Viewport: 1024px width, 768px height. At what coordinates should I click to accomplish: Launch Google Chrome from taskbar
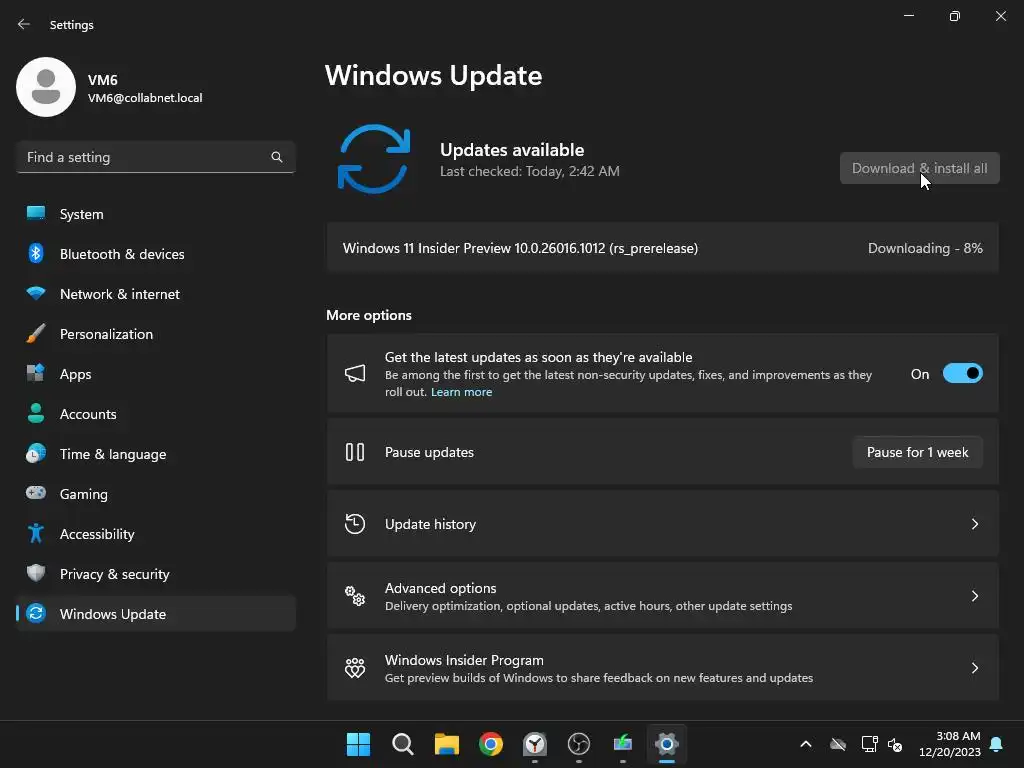point(490,744)
